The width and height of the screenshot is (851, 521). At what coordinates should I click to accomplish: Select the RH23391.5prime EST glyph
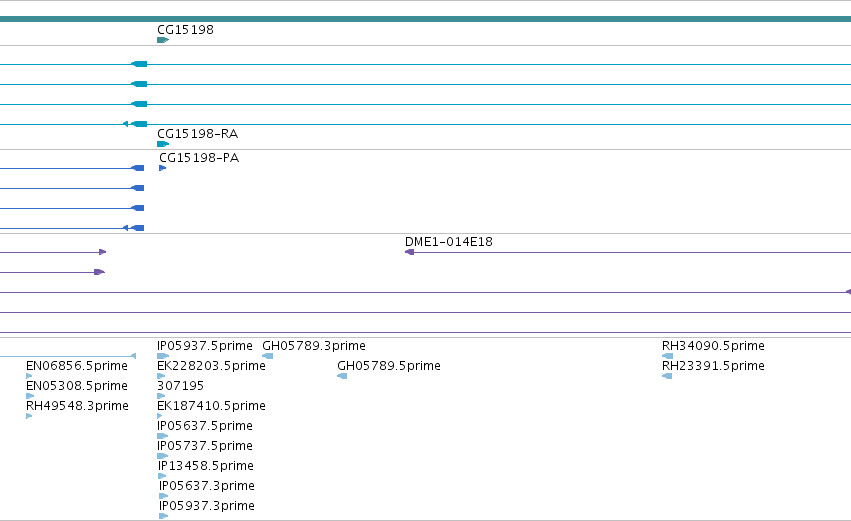667,376
